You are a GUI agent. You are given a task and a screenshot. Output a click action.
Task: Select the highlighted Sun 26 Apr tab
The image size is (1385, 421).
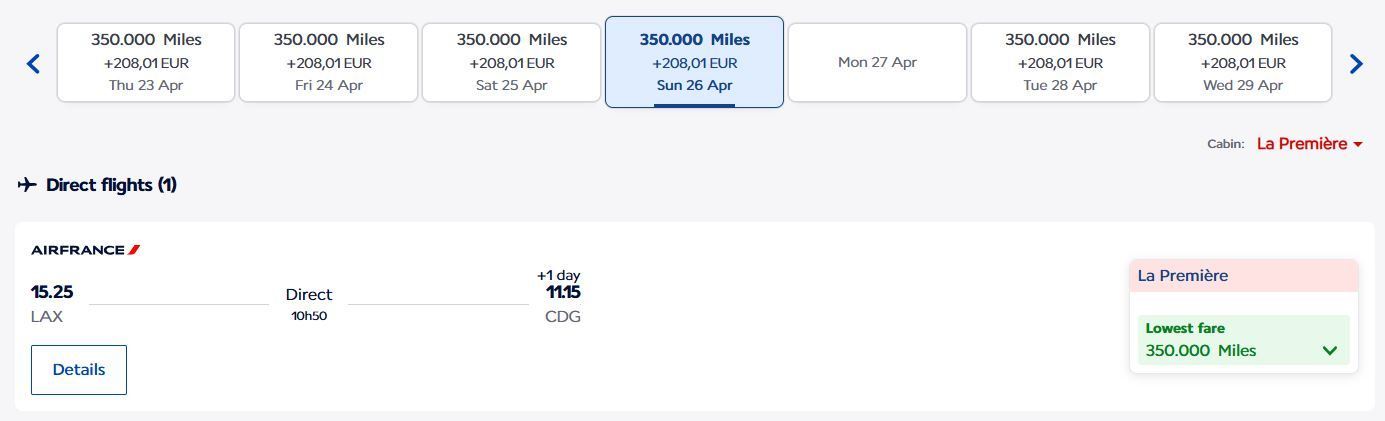tap(694, 62)
